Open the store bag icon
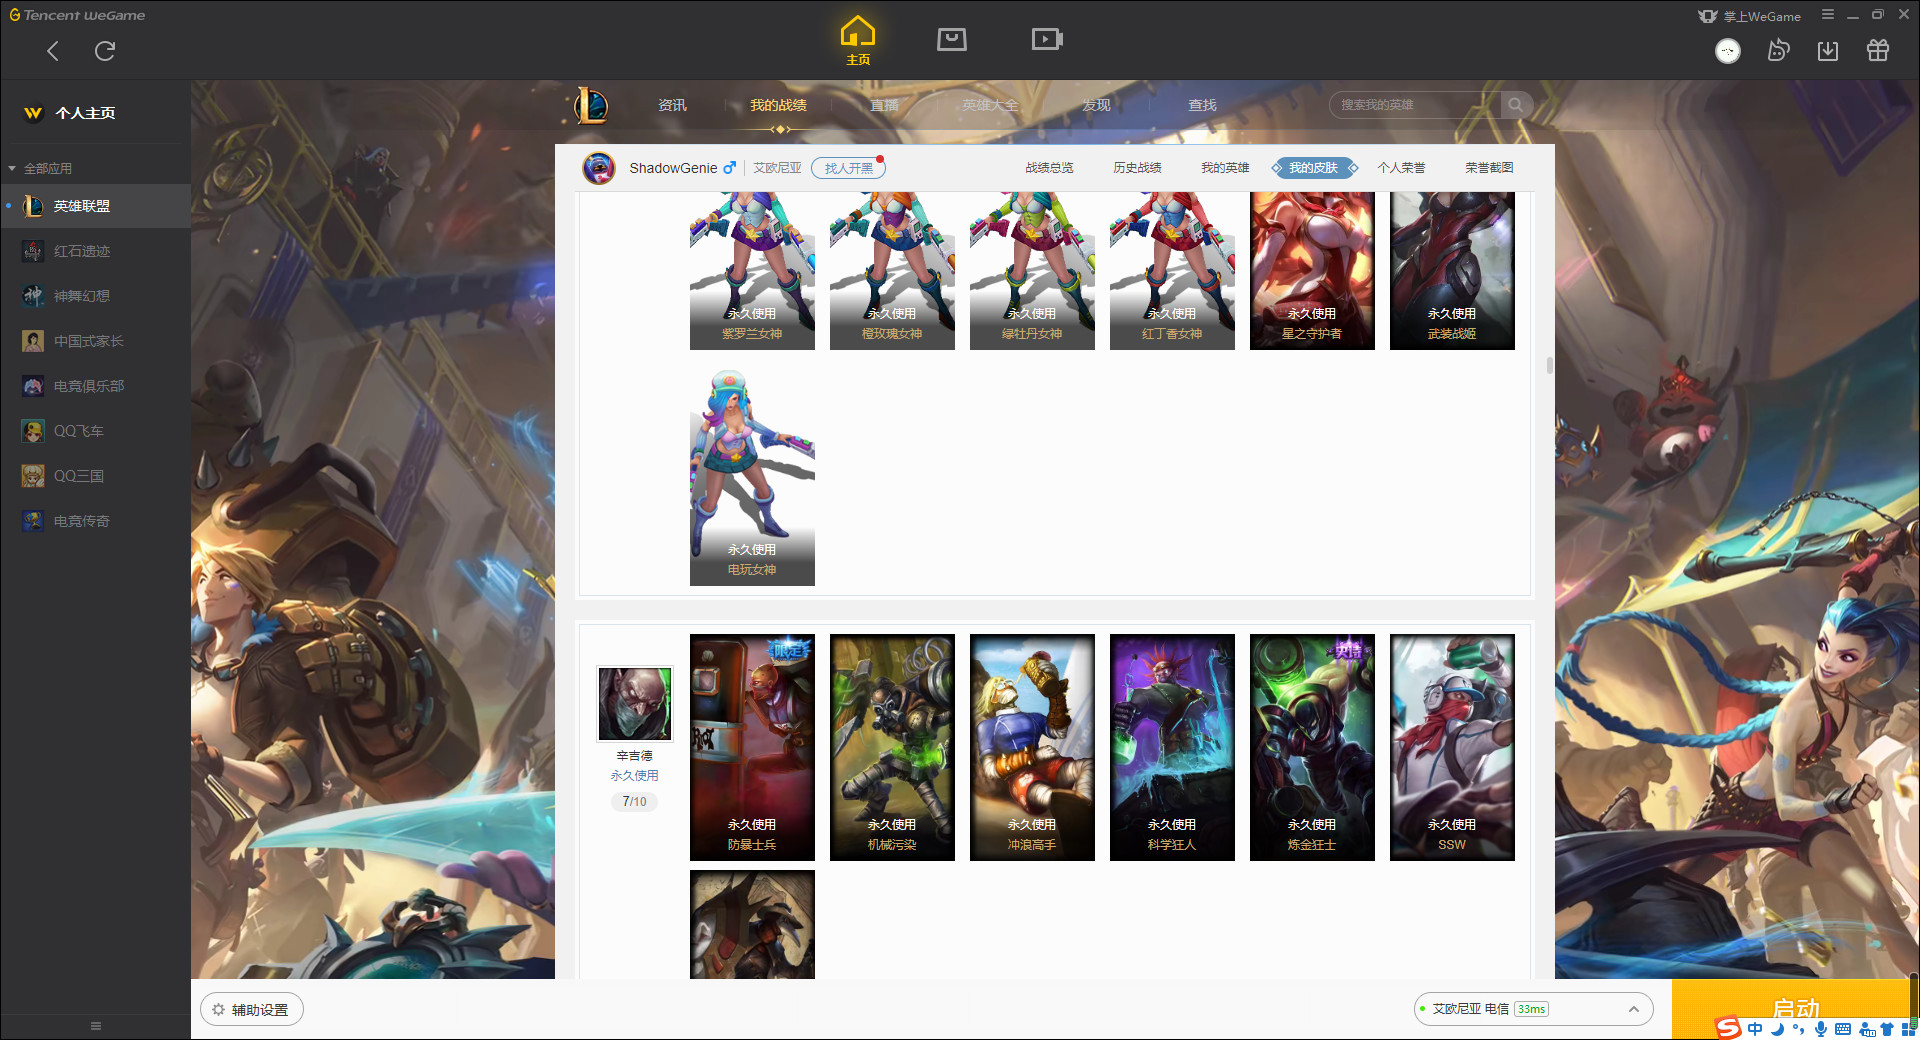Viewport: 1920px width, 1040px height. (x=952, y=39)
